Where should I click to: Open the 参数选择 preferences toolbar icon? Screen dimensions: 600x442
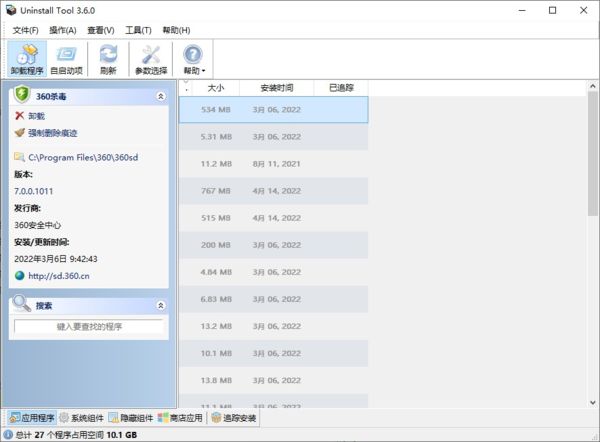[151, 59]
